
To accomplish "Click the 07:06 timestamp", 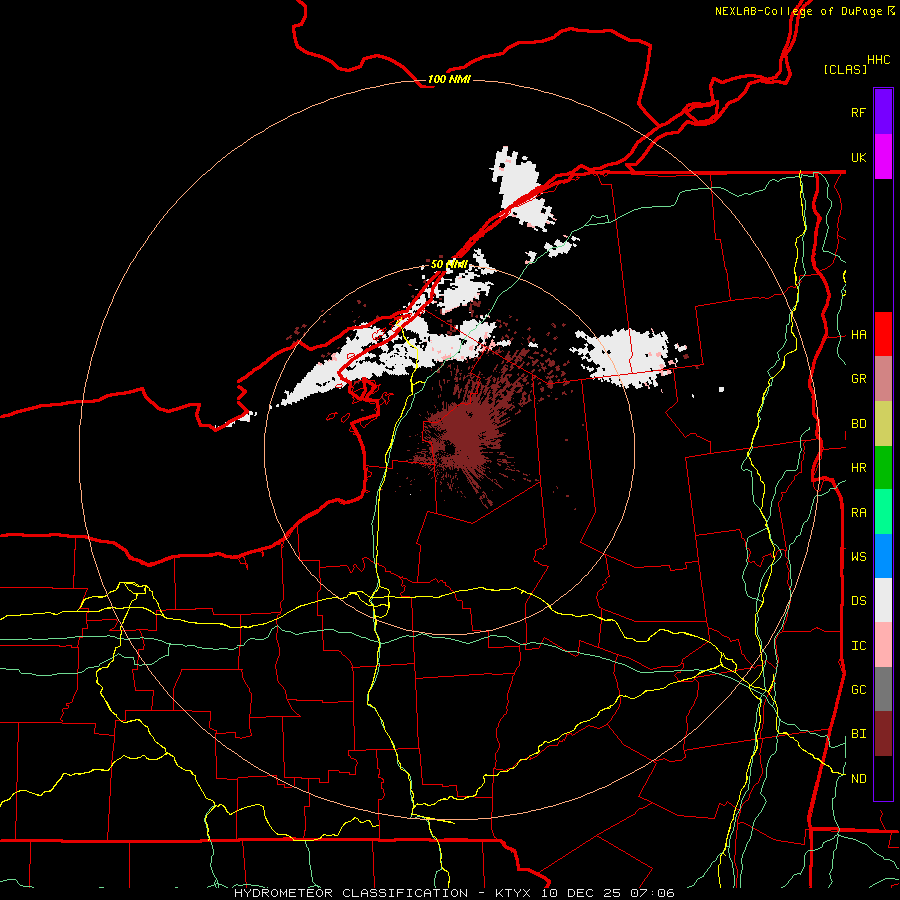I will point(651,893).
